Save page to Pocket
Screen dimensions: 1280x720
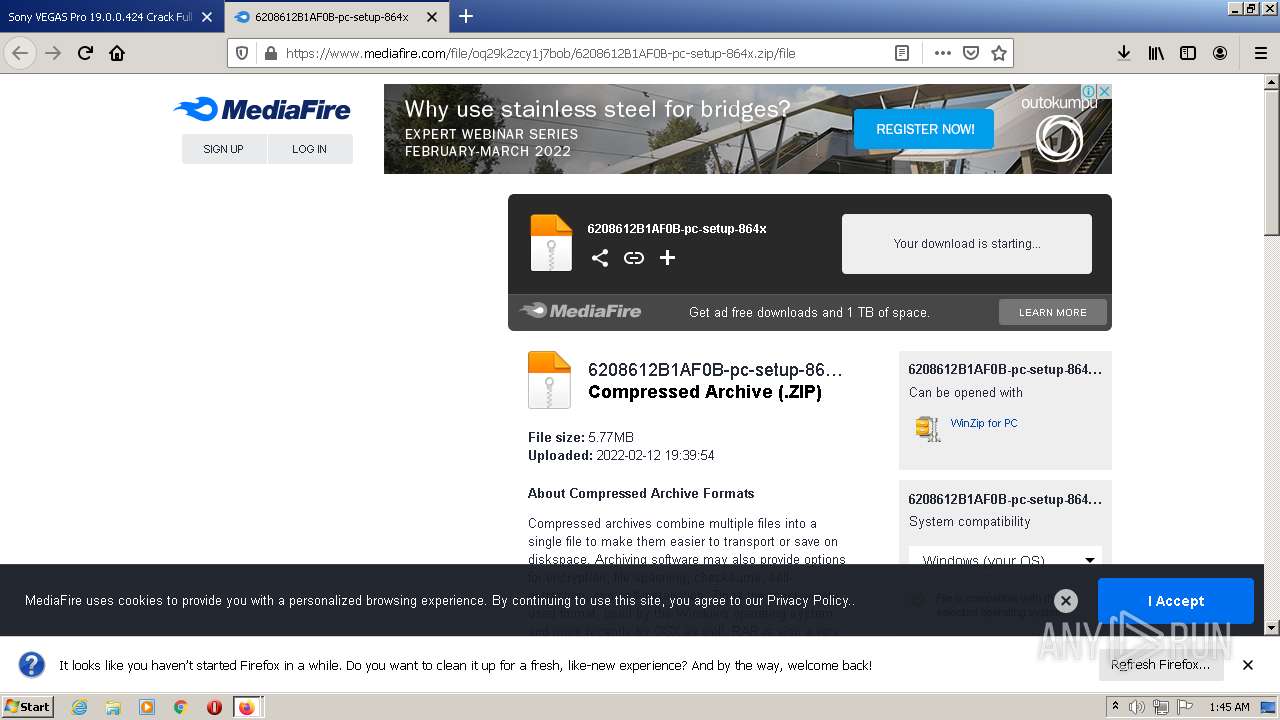click(x=970, y=53)
